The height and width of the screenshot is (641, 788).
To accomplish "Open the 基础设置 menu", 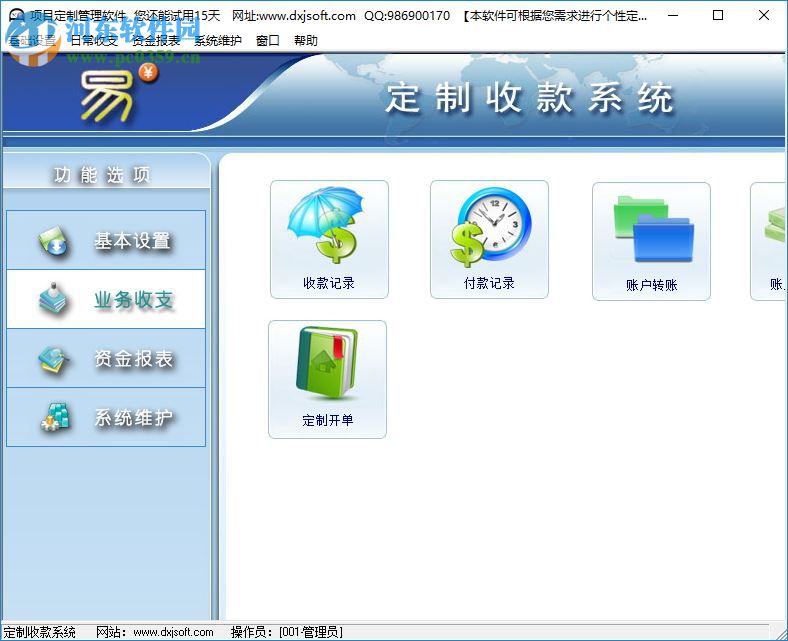I will coord(31,41).
